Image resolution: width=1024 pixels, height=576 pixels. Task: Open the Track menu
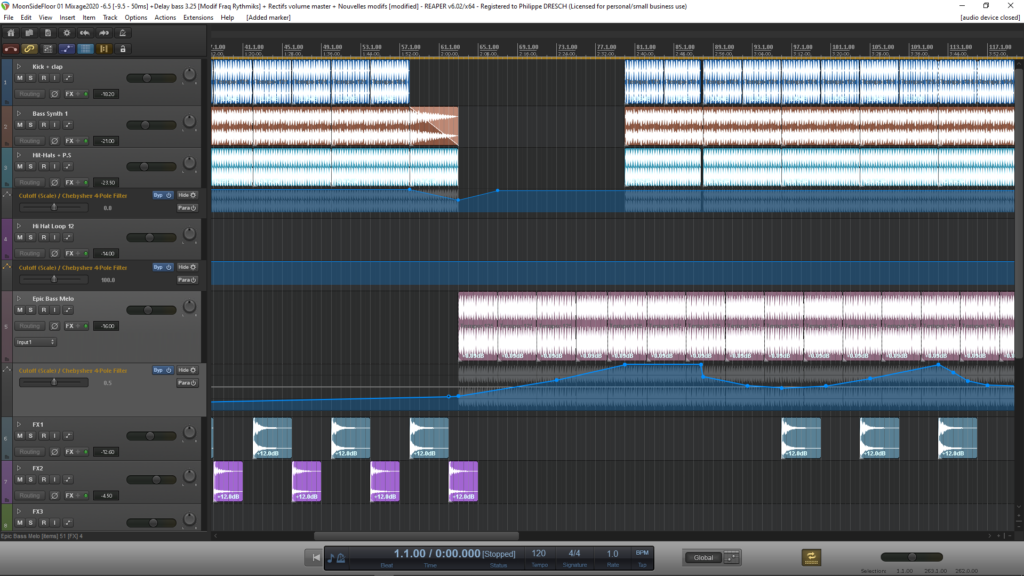point(110,18)
